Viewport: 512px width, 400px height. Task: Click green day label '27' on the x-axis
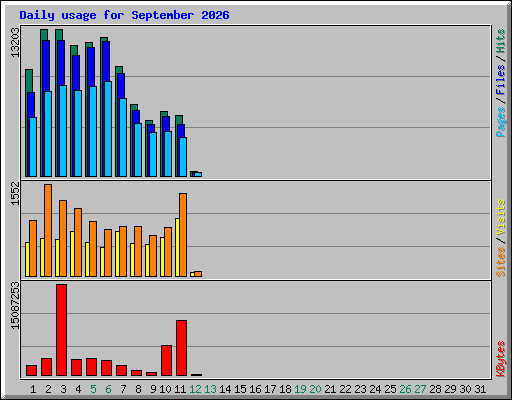(420, 389)
